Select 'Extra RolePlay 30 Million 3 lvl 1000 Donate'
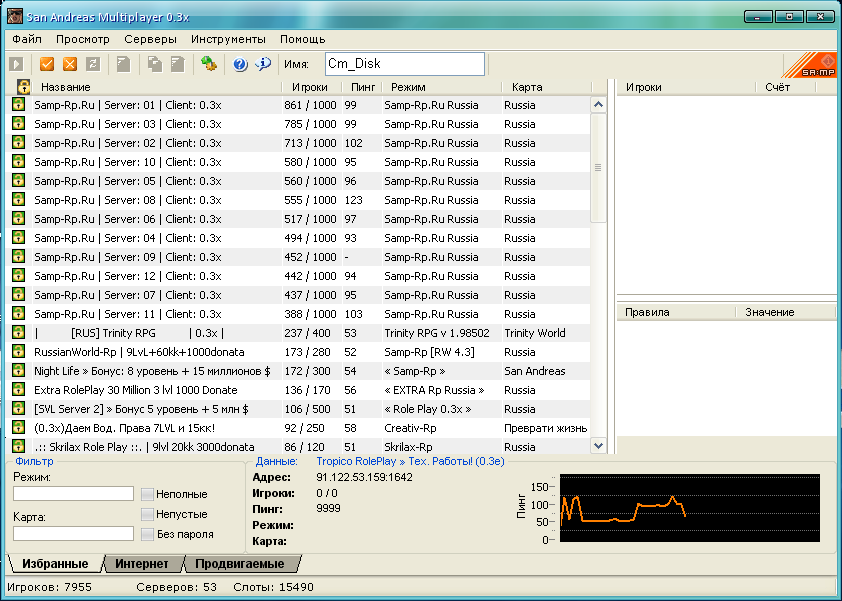 tap(135, 390)
